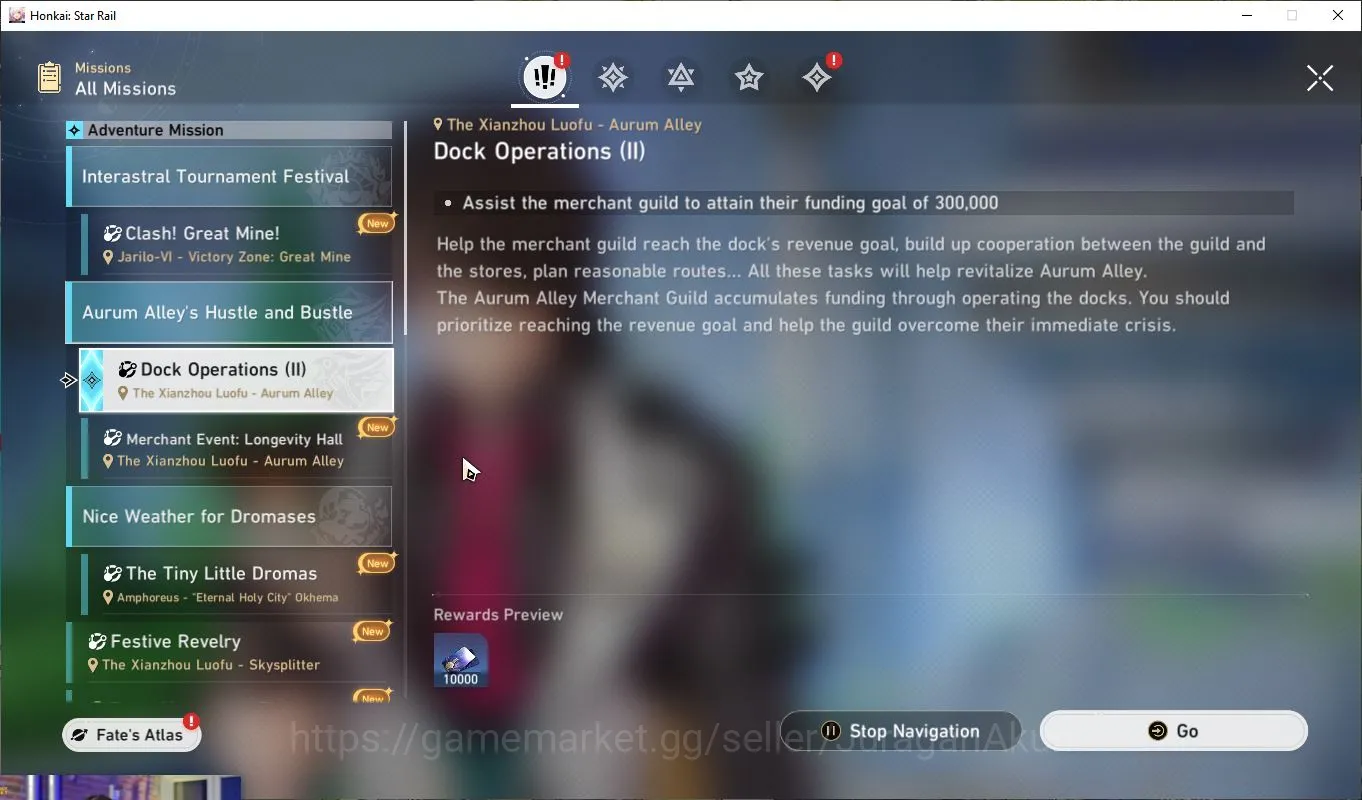
Task: Click the mission icon beside Festive Revelry
Action: pyautogui.click(x=97, y=642)
